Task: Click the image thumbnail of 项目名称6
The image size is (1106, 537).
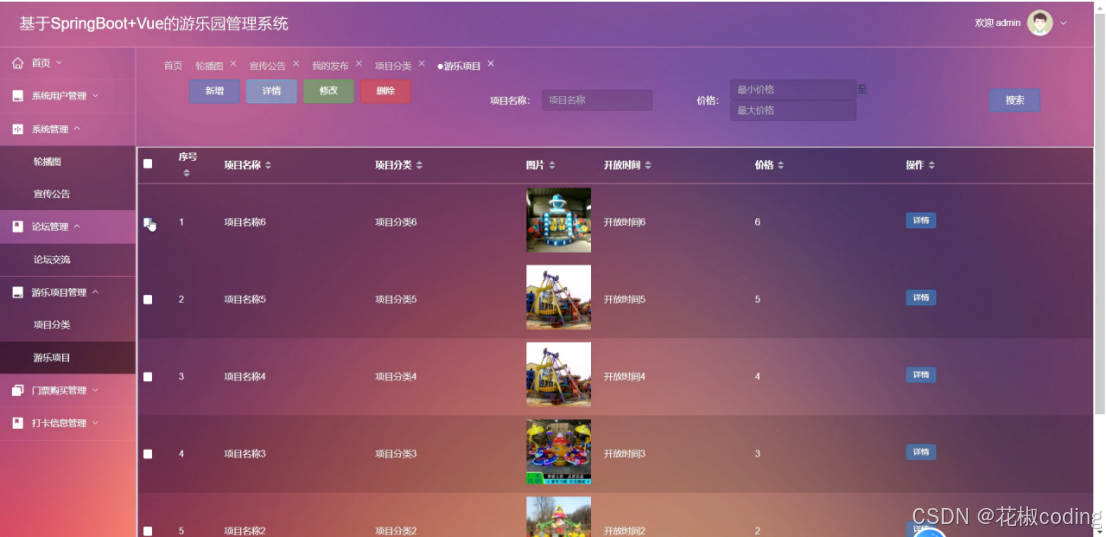Action: (x=559, y=220)
